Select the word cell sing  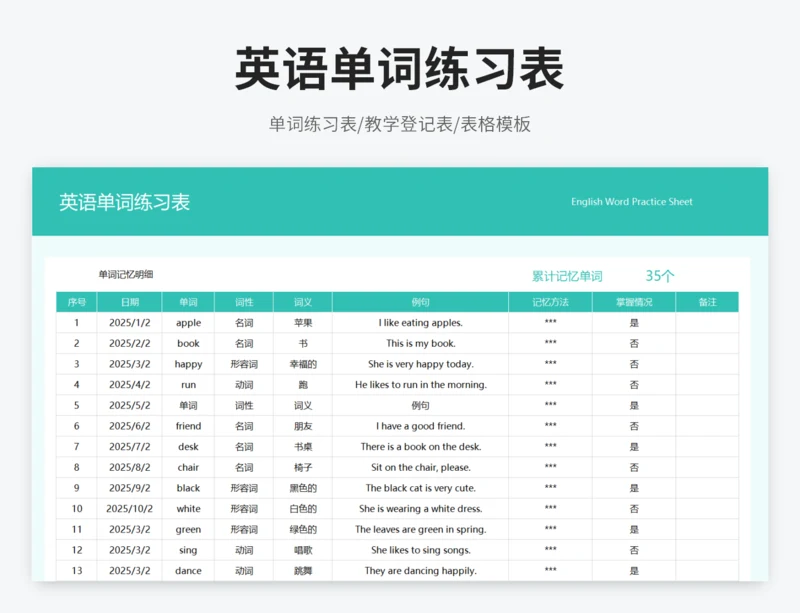click(x=188, y=550)
